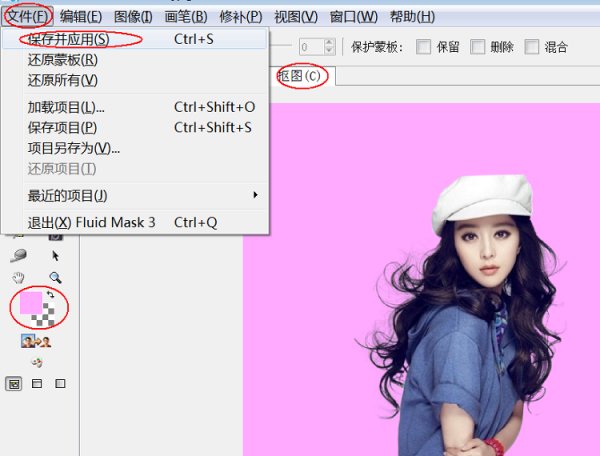Select the Zoom magnifier tool

click(56, 277)
